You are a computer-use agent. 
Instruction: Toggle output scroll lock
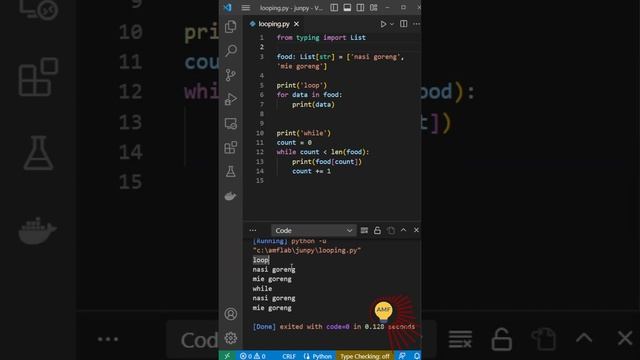(x=377, y=231)
